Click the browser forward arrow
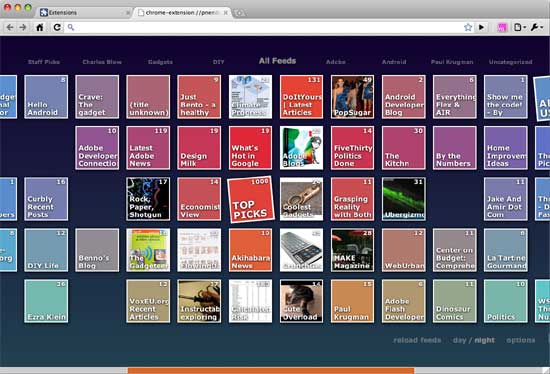This screenshot has height=374, width=550. click(23, 27)
